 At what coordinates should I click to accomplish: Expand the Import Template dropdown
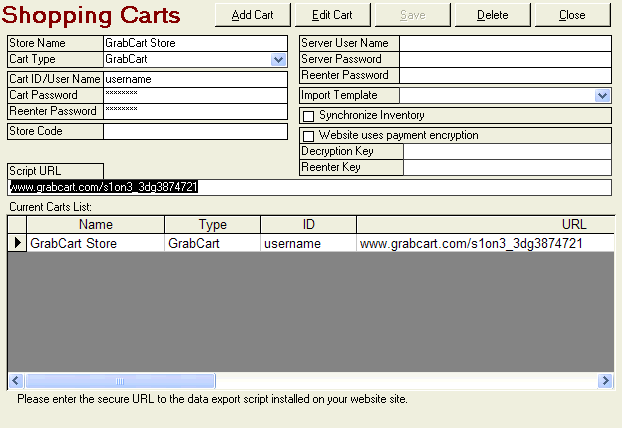(603, 96)
